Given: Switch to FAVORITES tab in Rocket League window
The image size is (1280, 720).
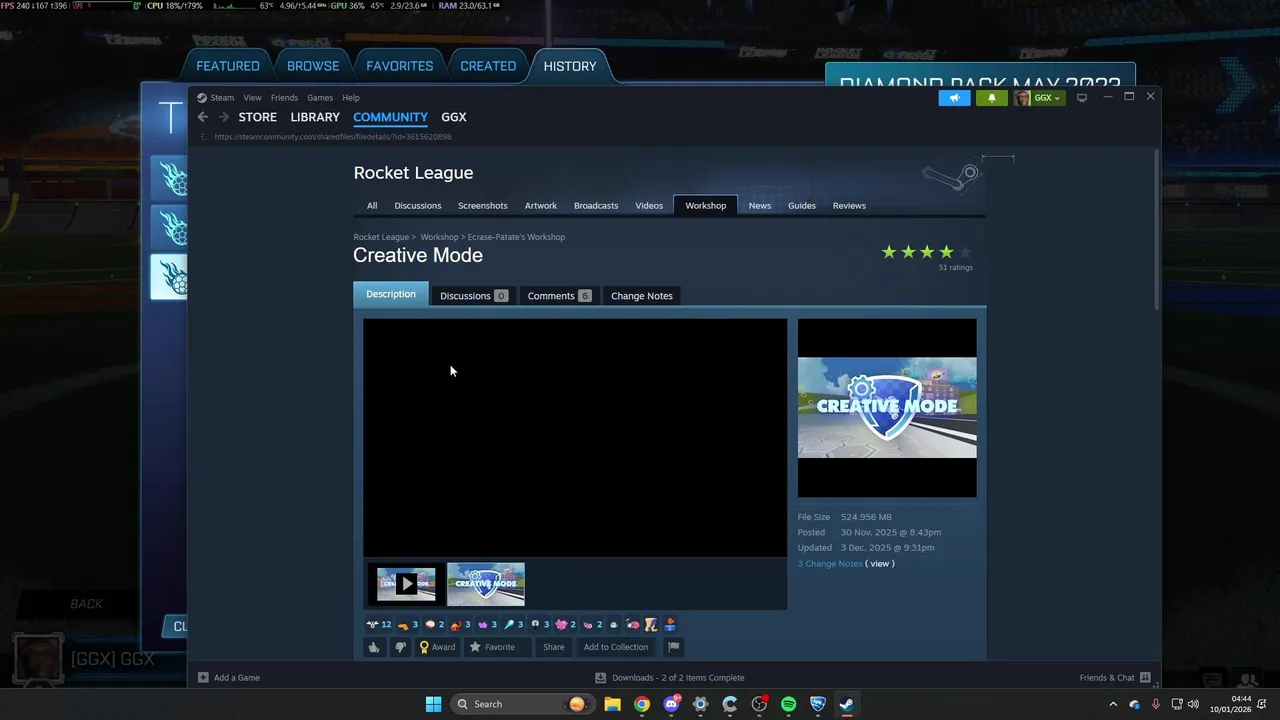Looking at the screenshot, I should (400, 66).
